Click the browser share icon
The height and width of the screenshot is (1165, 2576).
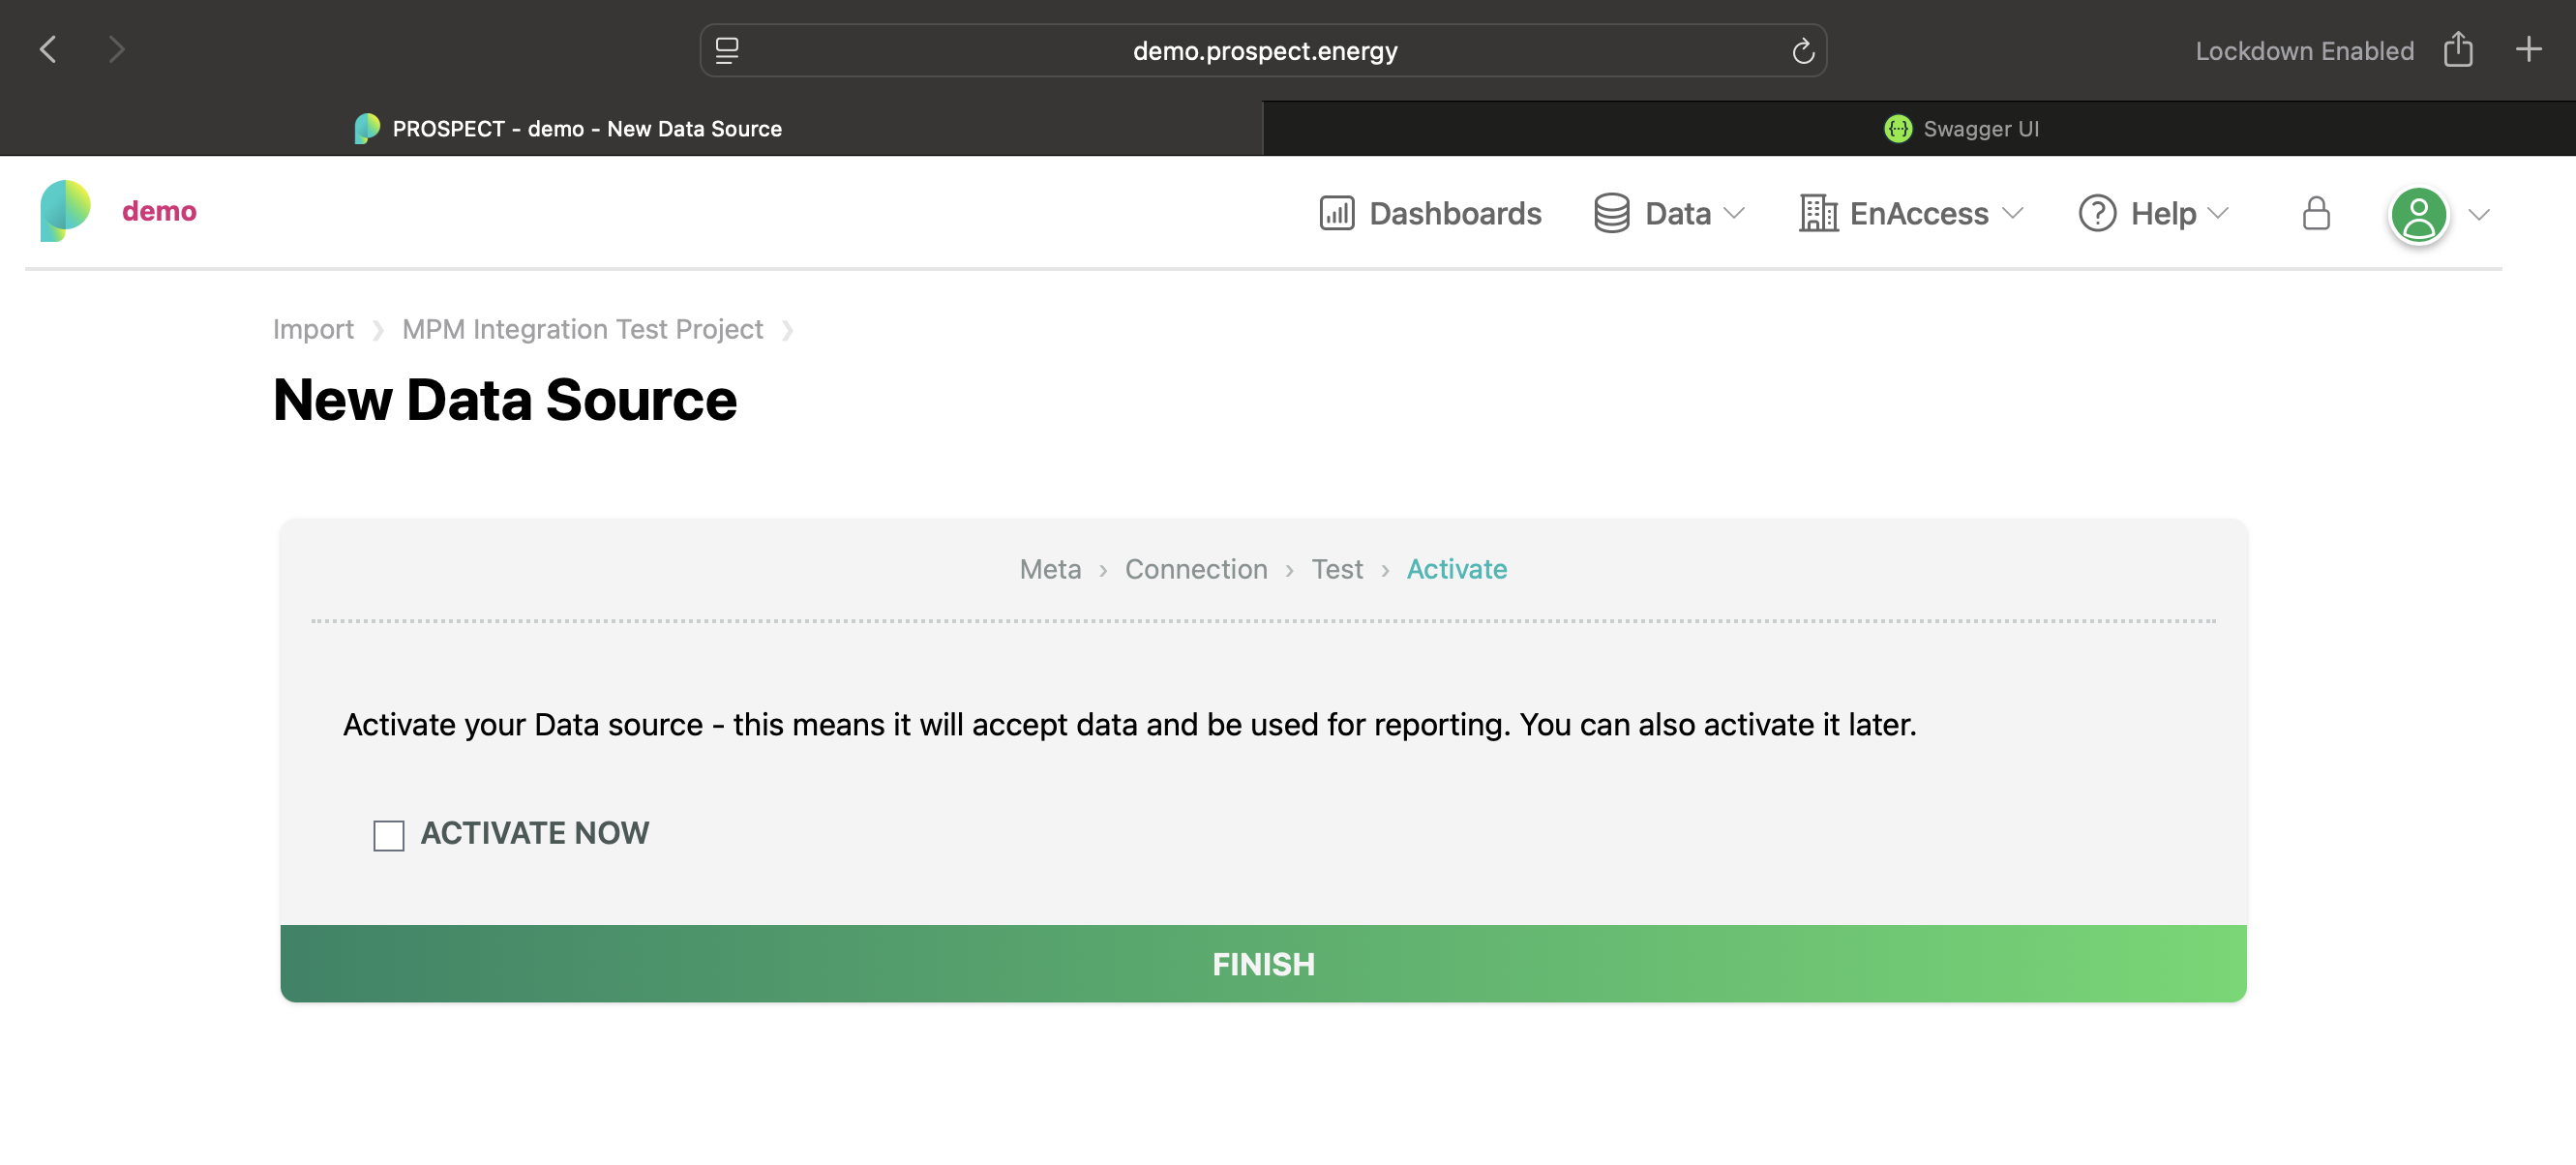[x=2459, y=49]
